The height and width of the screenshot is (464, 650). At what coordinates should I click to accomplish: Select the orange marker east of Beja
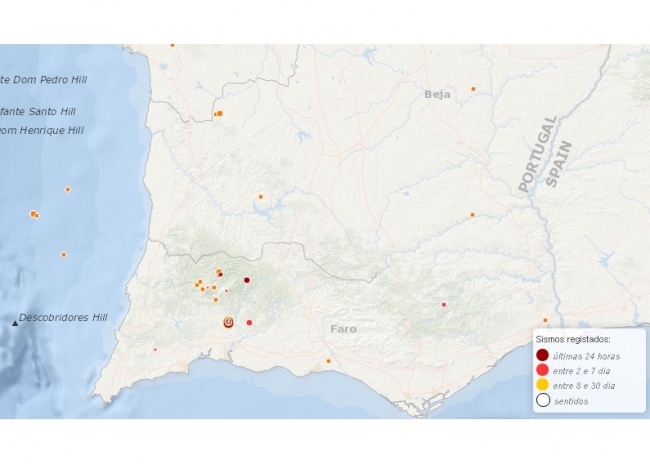pos(473,89)
